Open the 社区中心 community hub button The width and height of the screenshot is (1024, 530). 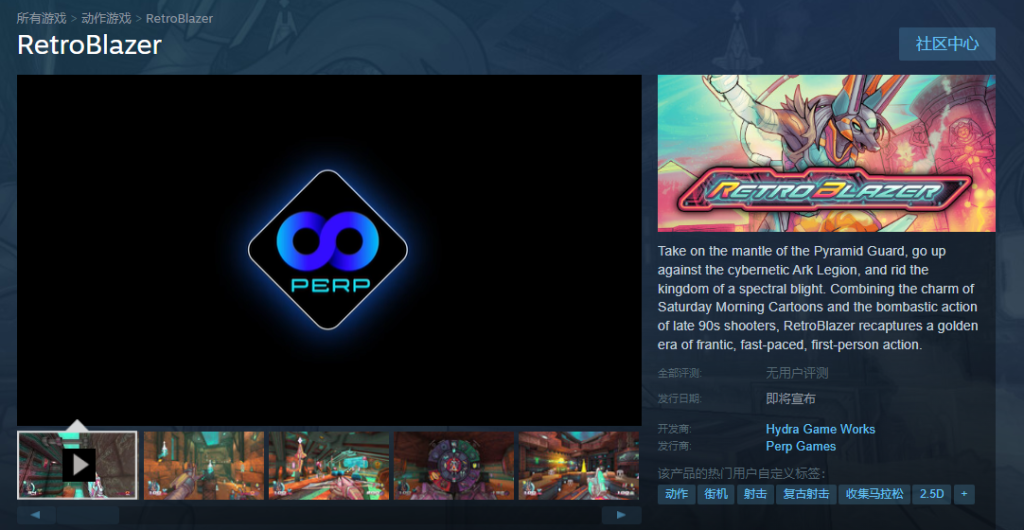coord(947,44)
